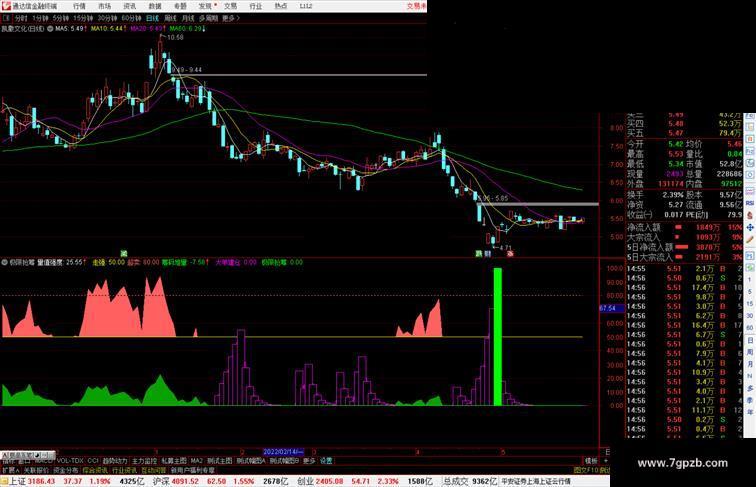Choose 1-minute button in right toolbar
This screenshot has height=487, width=756.
pyautogui.click(x=750, y=280)
